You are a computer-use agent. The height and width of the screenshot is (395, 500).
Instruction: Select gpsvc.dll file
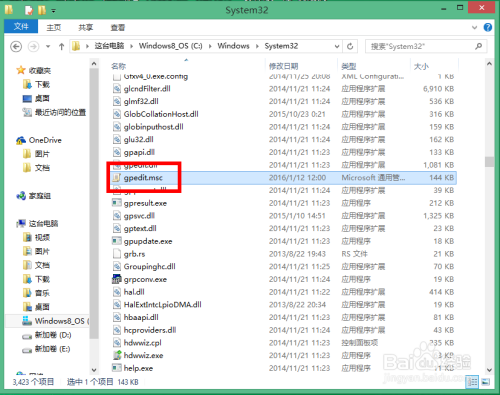(139, 216)
